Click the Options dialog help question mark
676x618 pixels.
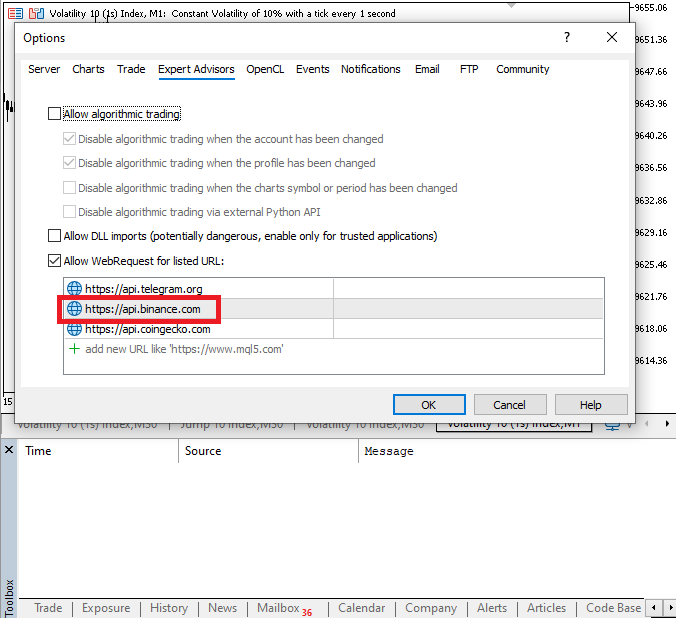[x=567, y=37]
